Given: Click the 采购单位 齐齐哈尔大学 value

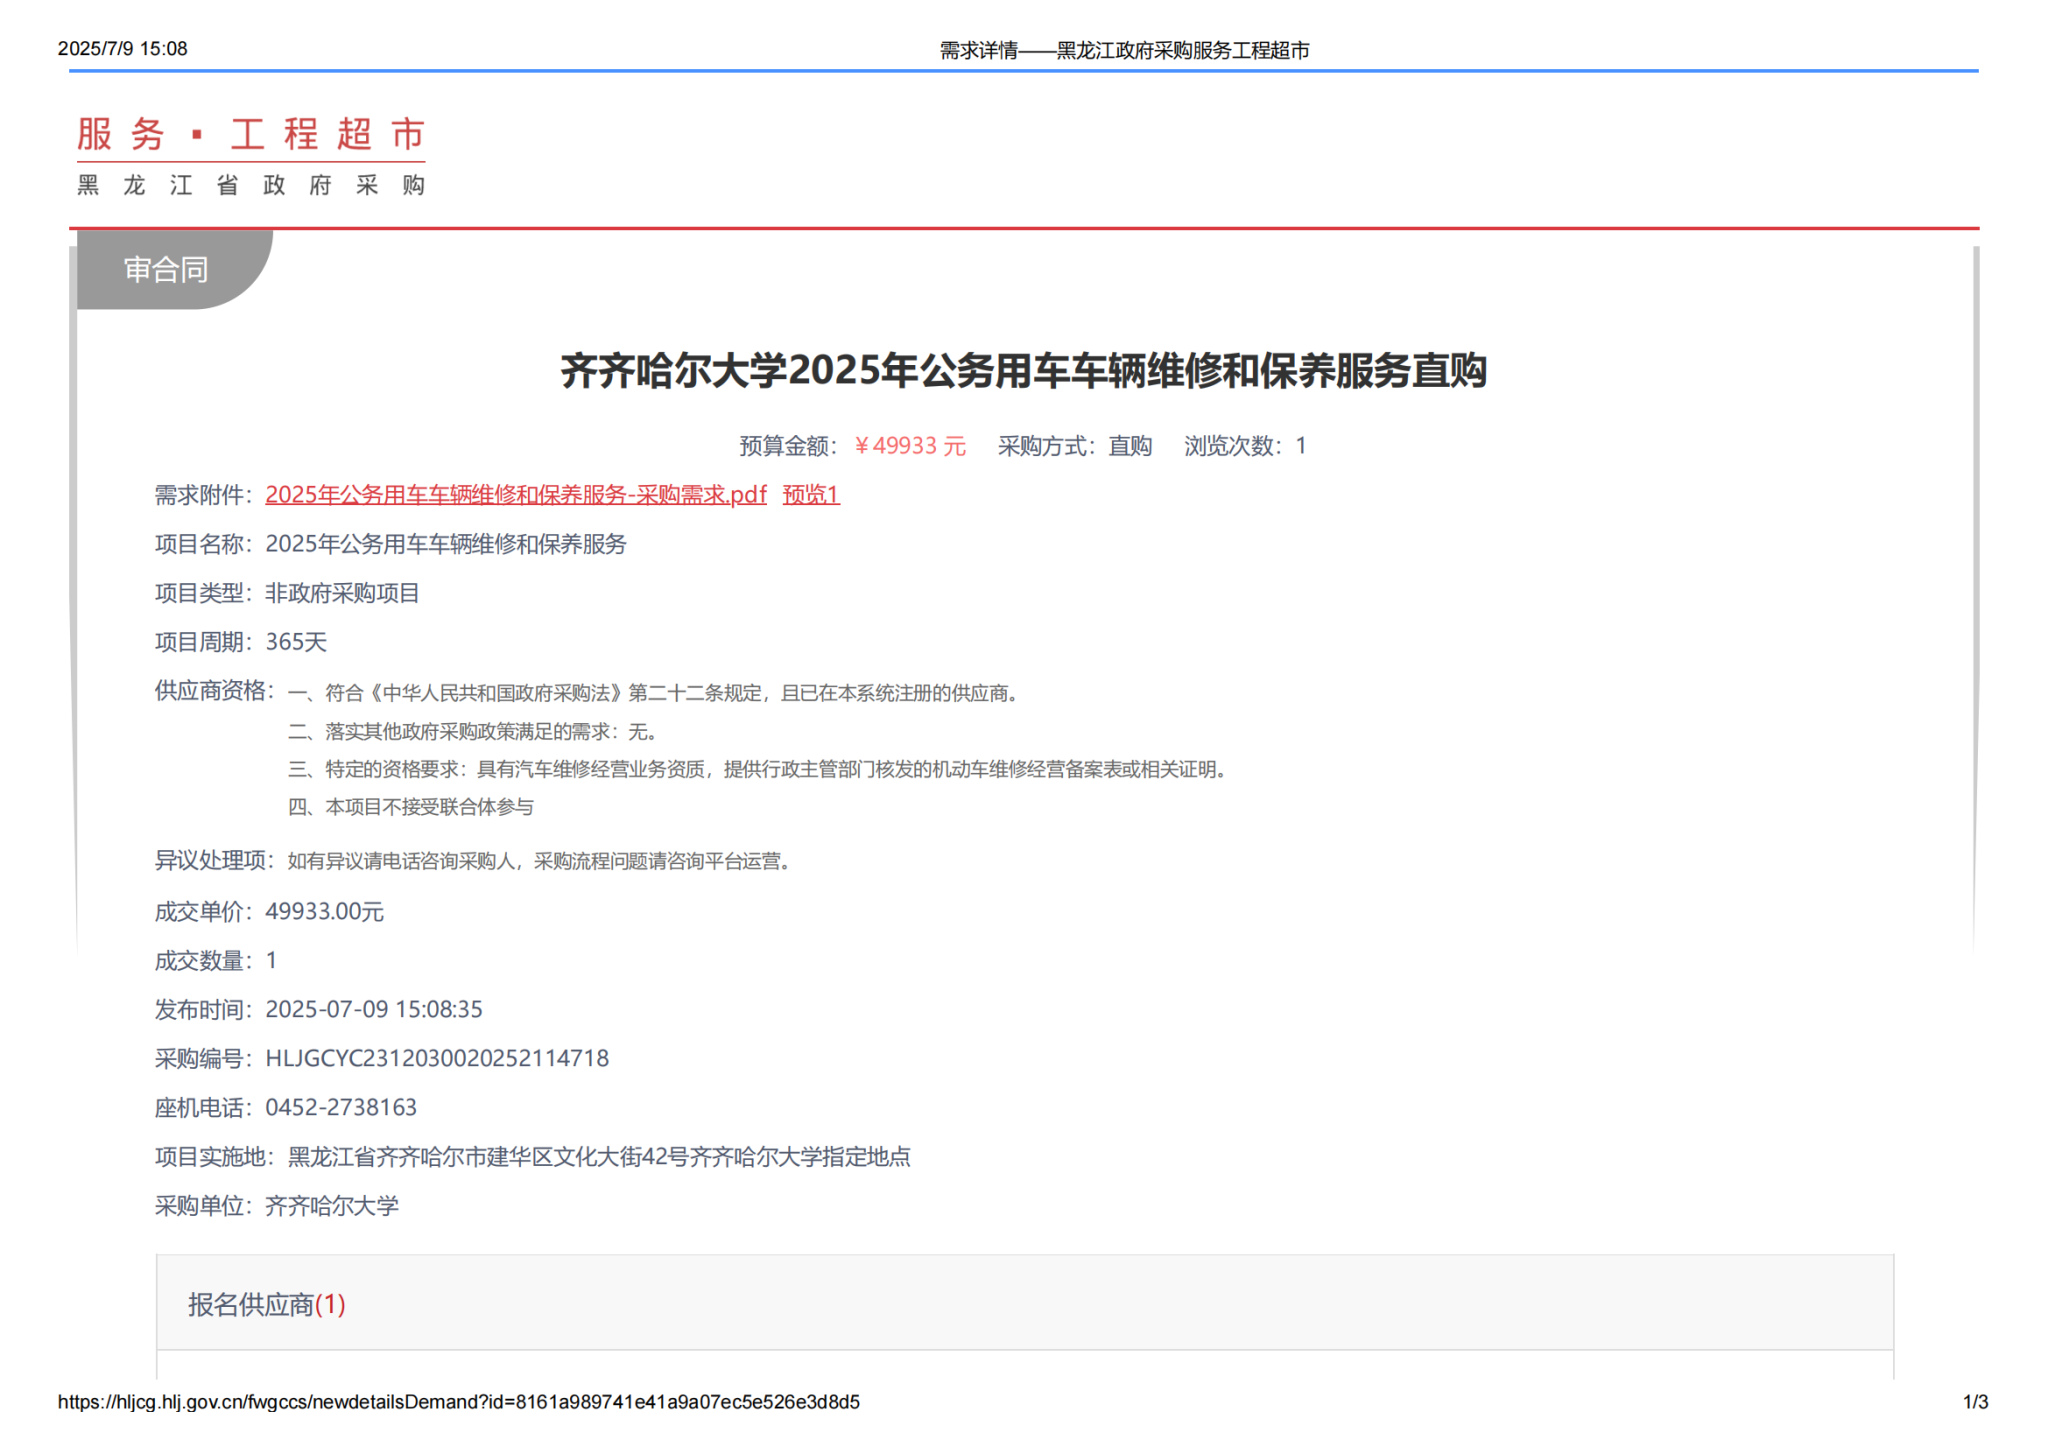Looking at the screenshot, I should click(331, 1206).
